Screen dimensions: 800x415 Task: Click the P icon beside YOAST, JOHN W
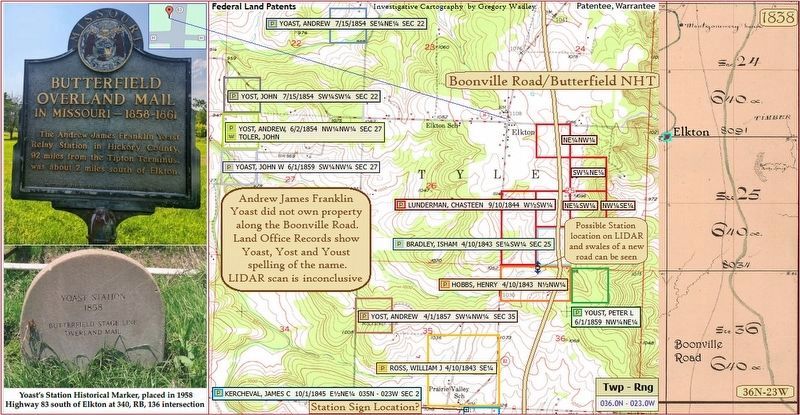point(229,167)
